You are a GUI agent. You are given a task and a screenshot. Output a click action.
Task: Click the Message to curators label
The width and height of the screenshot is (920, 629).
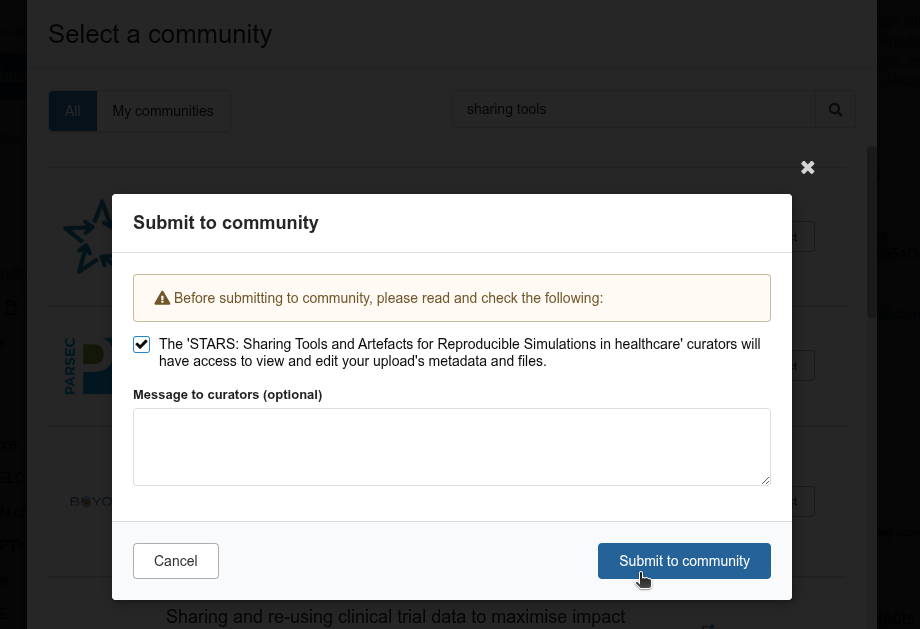click(227, 395)
